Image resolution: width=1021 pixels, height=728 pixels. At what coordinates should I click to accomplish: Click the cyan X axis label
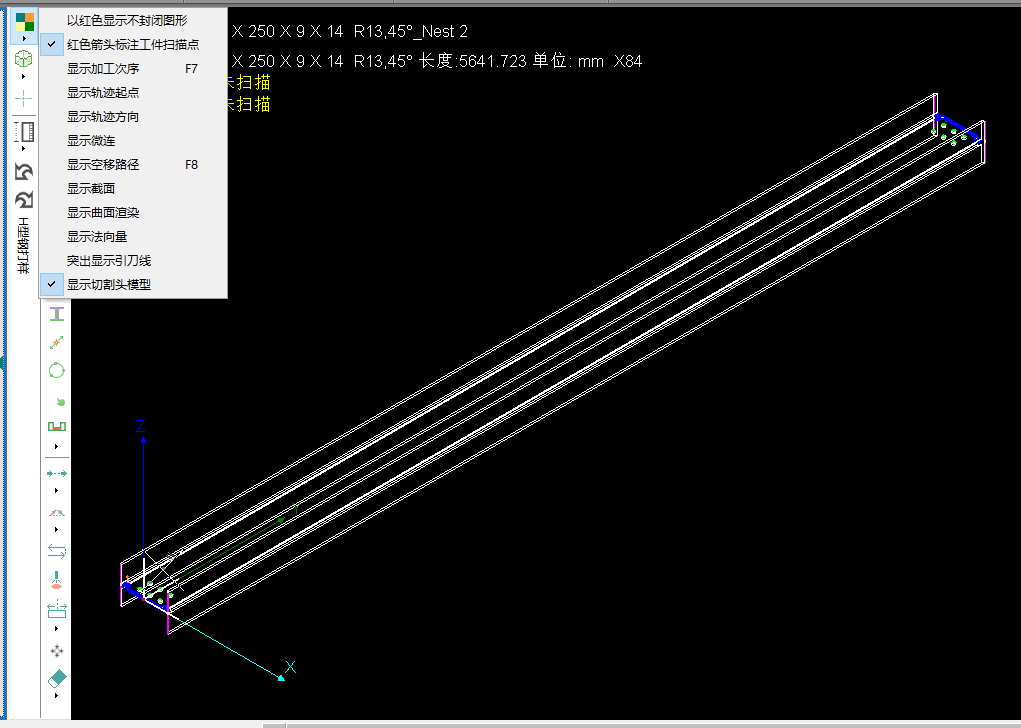point(290,667)
